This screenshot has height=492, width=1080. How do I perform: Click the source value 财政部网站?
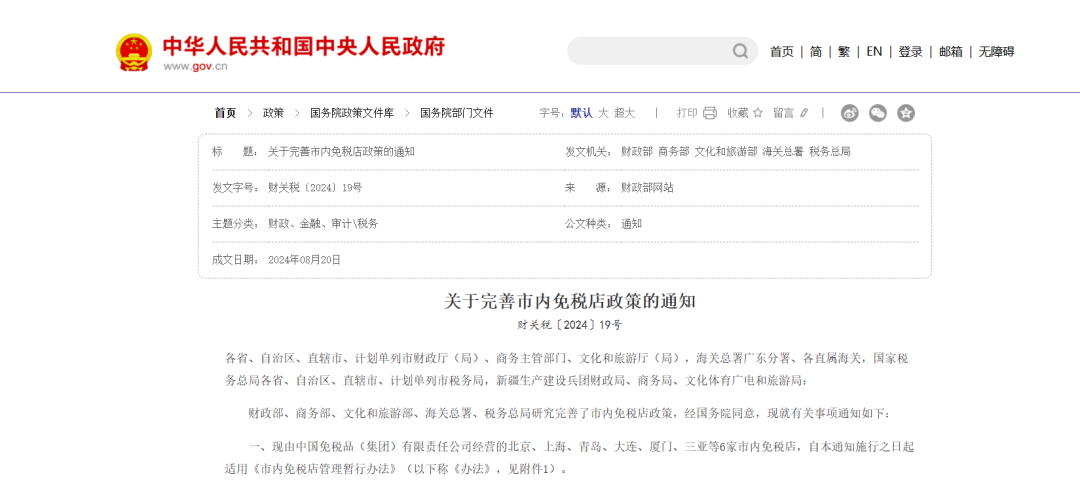click(647, 187)
